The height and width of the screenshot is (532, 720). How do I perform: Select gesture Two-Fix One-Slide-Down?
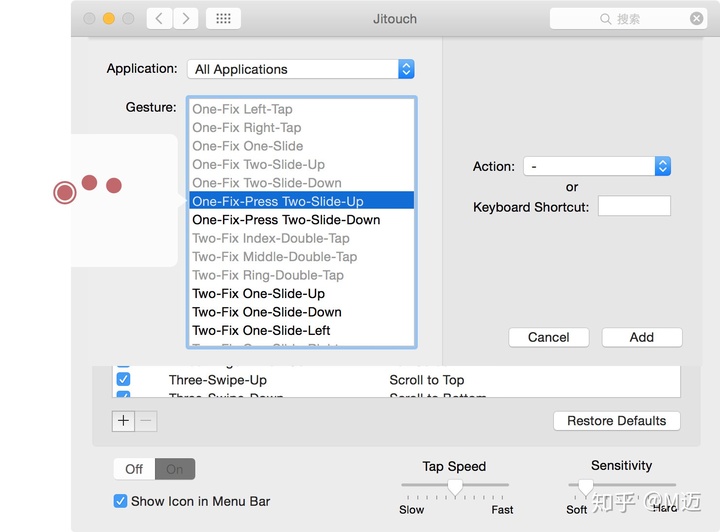[x=301, y=312]
